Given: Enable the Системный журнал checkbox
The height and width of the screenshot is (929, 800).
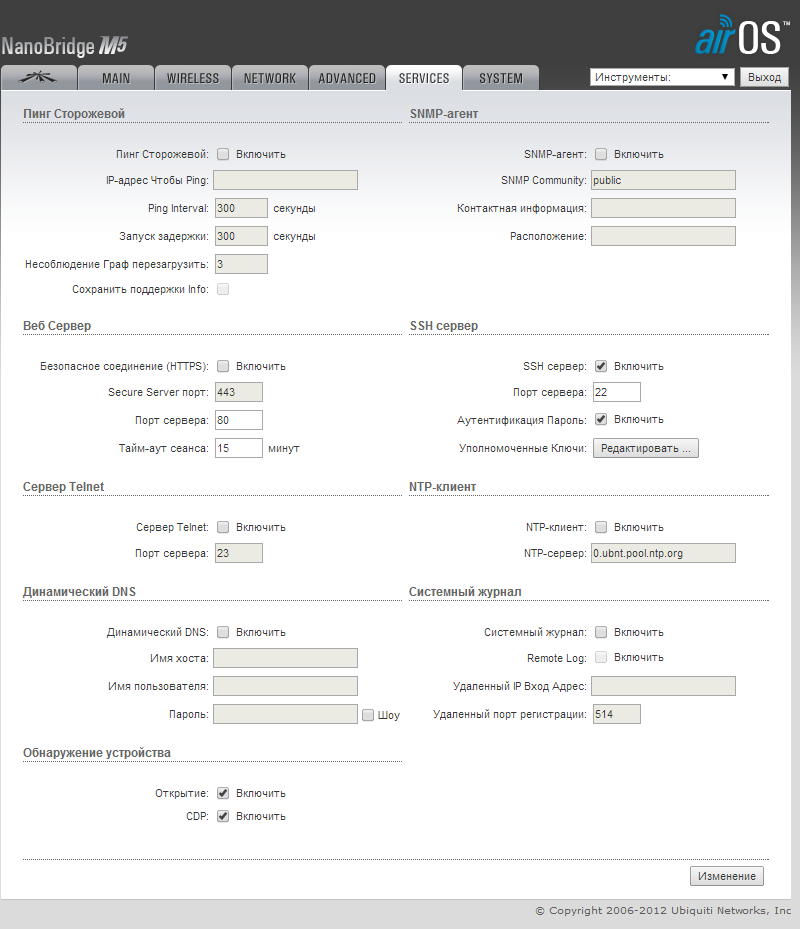Looking at the screenshot, I should pyautogui.click(x=601, y=632).
